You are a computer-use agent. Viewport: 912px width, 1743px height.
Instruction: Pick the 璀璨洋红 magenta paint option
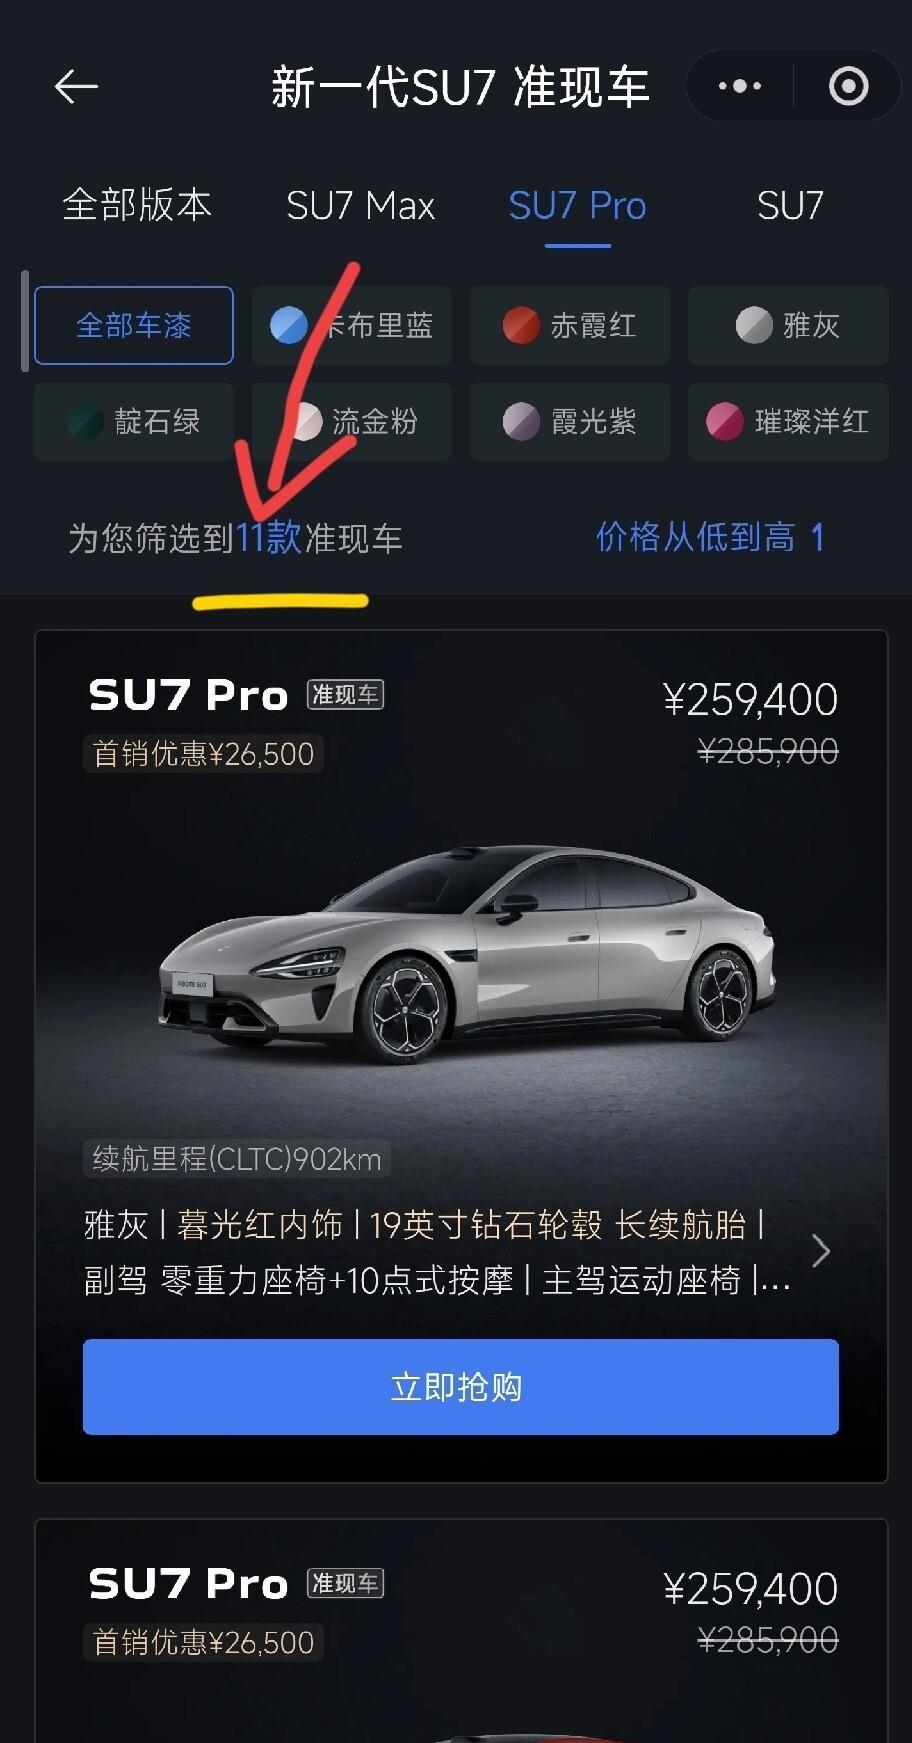[788, 421]
